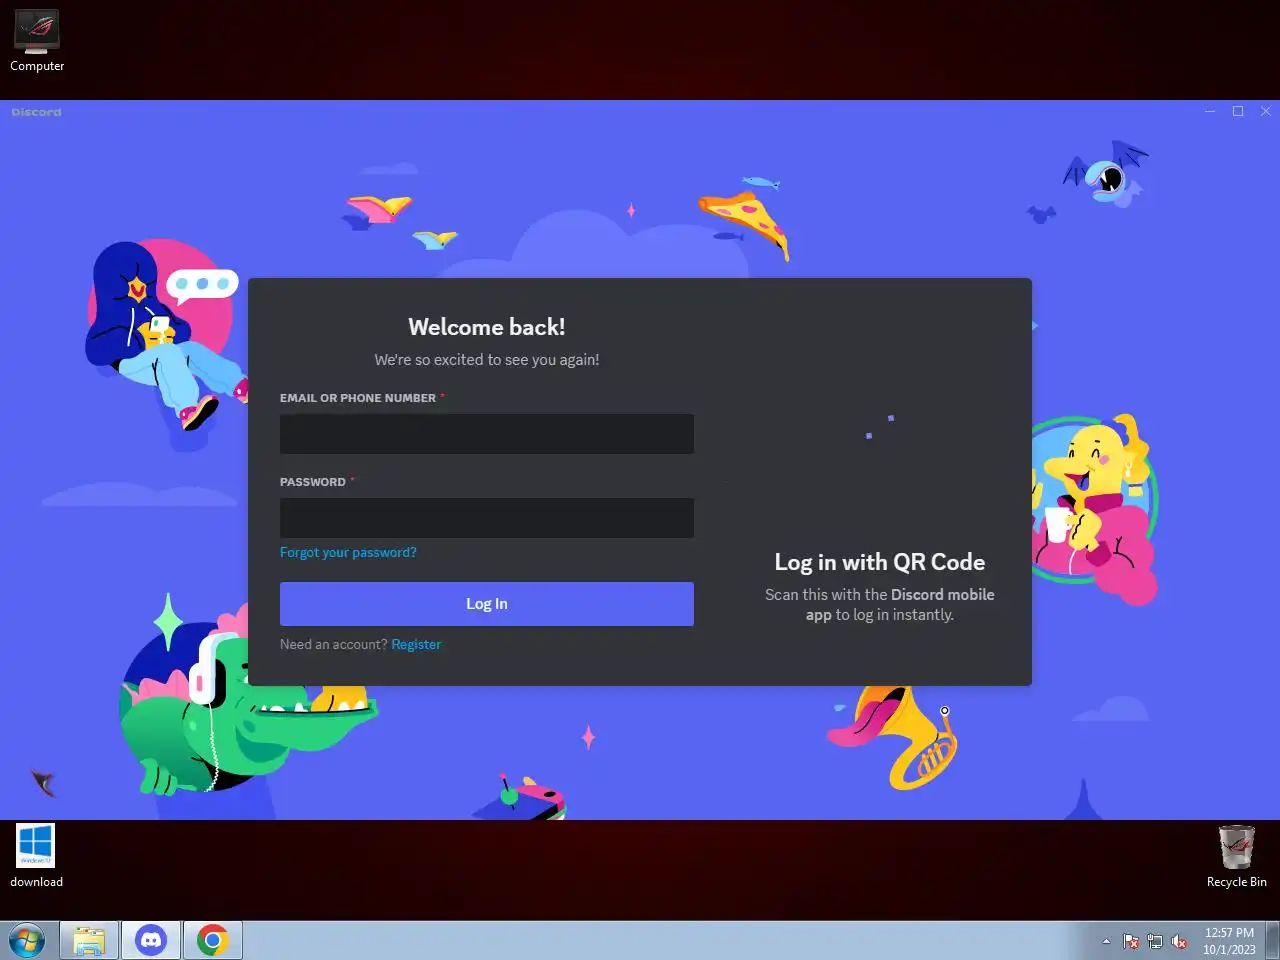Maximize the Discord window
Screen dimensions: 1280x960
pos(1238,111)
